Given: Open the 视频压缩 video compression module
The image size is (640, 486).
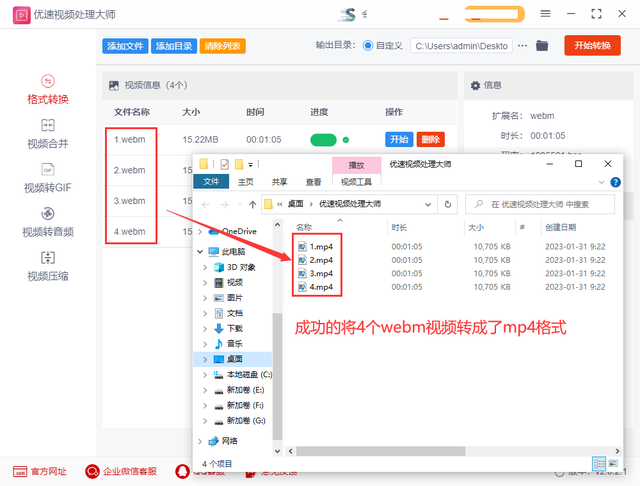Looking at the screenshot, I should click(x=48, y=267).
